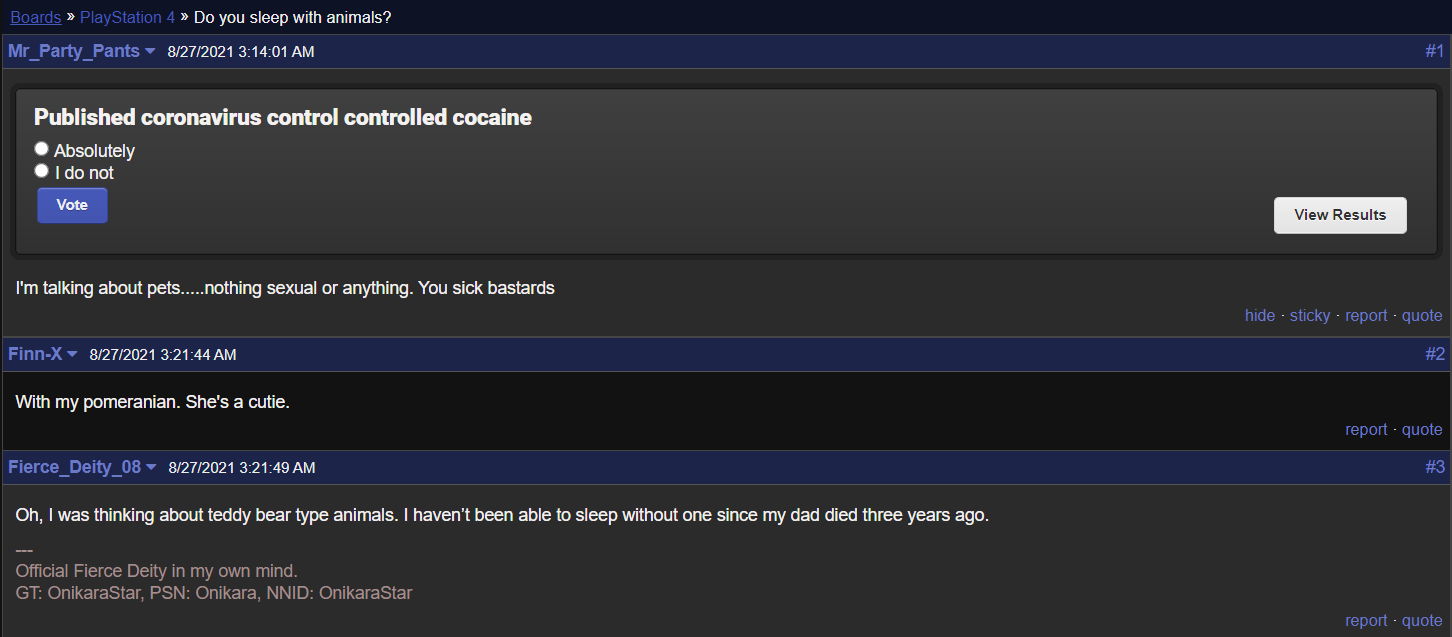Screen dimensions: 1452x637
Task: Report Finn-X's pomeranian post
Action: (1366, 429)
